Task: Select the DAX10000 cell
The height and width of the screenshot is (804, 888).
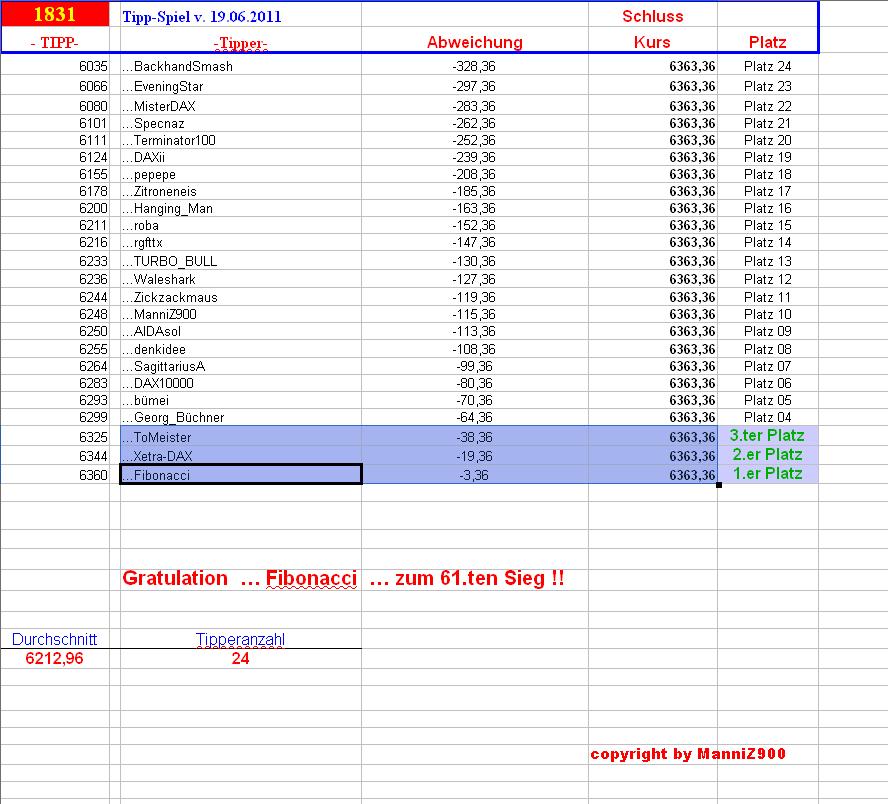Action: pos(241,383)
